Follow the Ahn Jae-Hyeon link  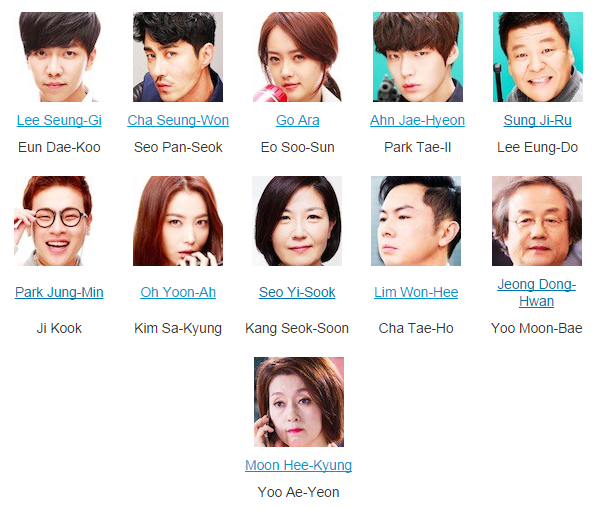point(417,120)
